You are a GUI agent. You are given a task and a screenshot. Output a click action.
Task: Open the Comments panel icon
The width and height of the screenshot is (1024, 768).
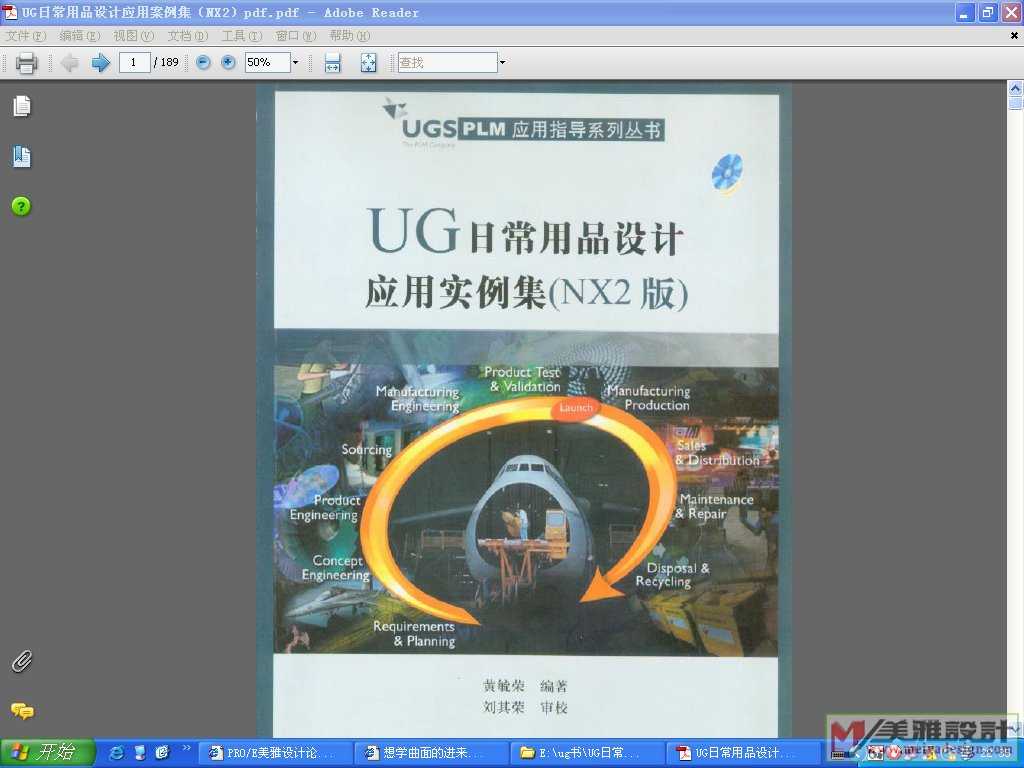pyautogui.click(x=22, y=711)
